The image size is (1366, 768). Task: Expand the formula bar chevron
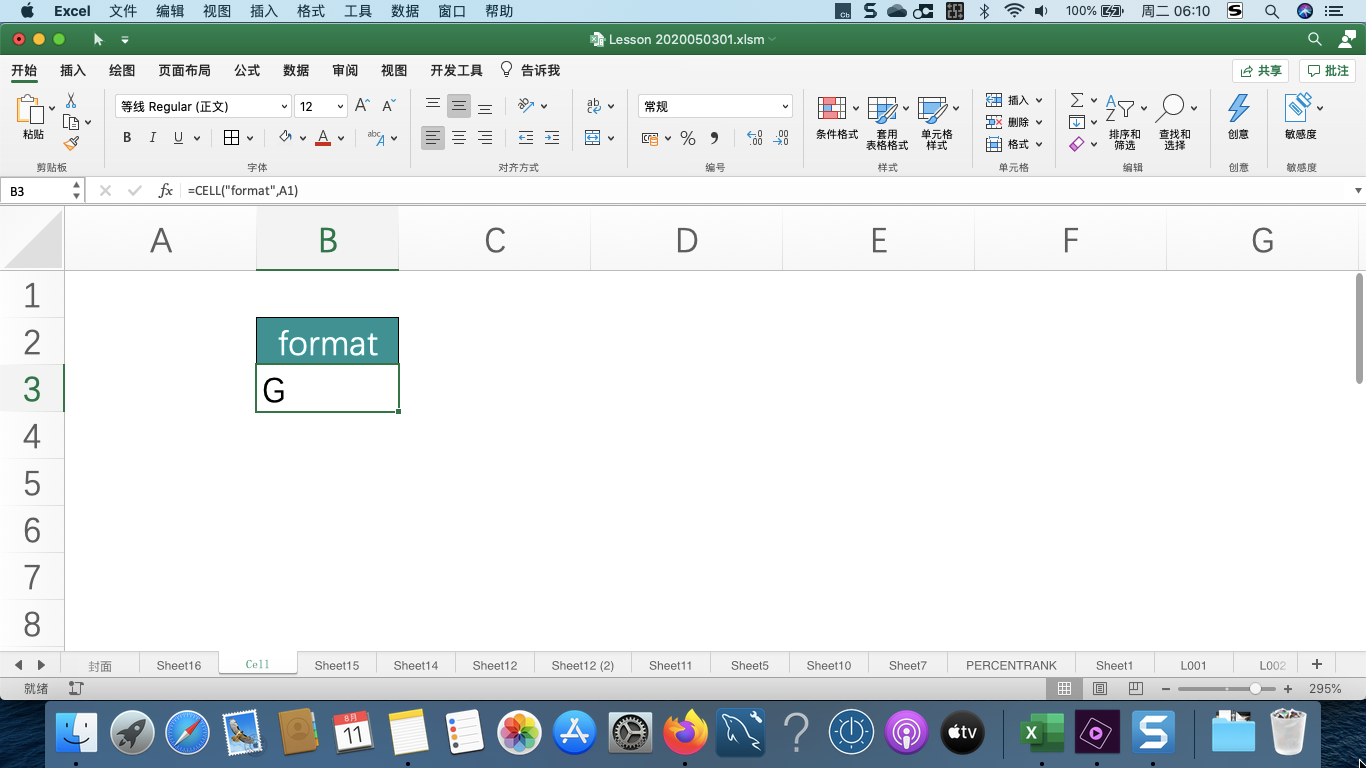click(1357, 190)
